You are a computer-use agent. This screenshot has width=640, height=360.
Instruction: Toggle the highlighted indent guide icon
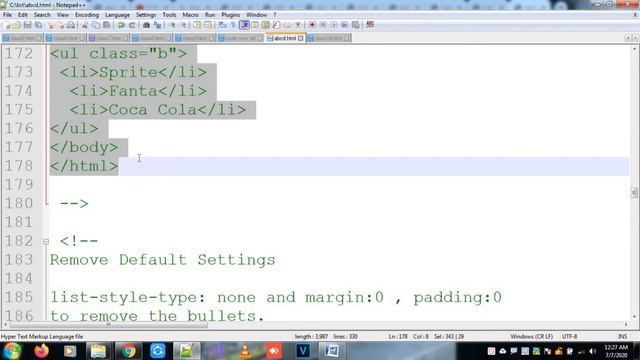[x=244, y=25]
